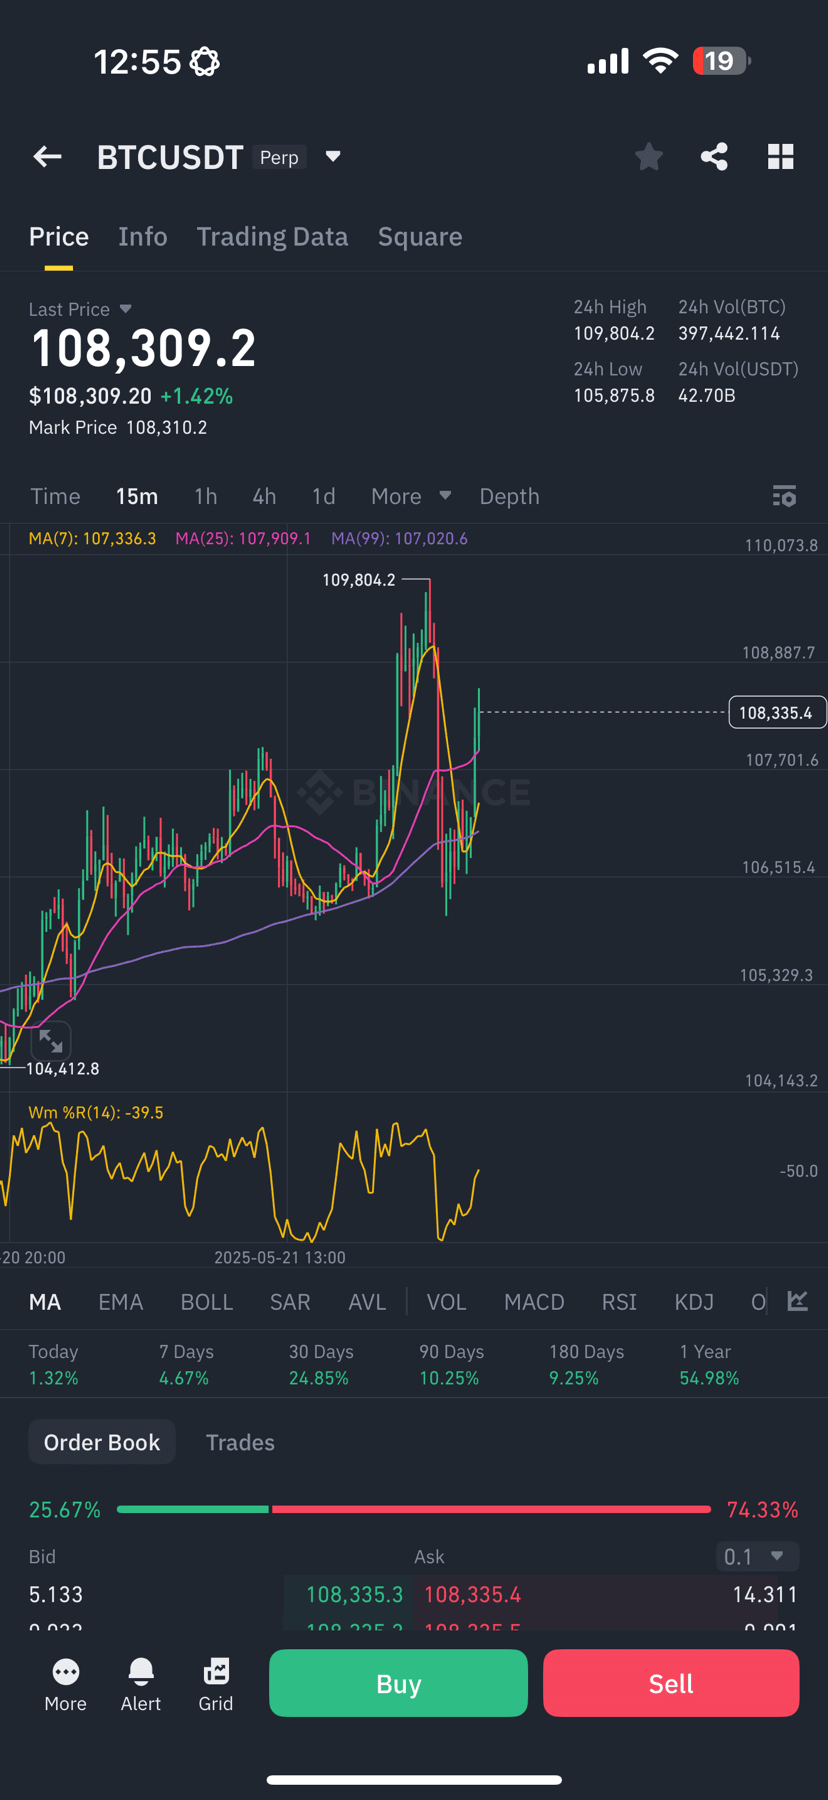This screenshot has width=828, height=1800.
Task: Tap the Mark Price 108,310.2 value
Action: tap(166, 427)
